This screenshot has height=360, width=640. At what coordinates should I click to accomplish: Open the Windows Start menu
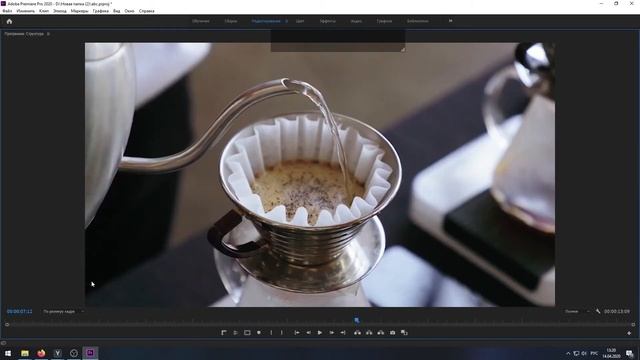[8, 353]
